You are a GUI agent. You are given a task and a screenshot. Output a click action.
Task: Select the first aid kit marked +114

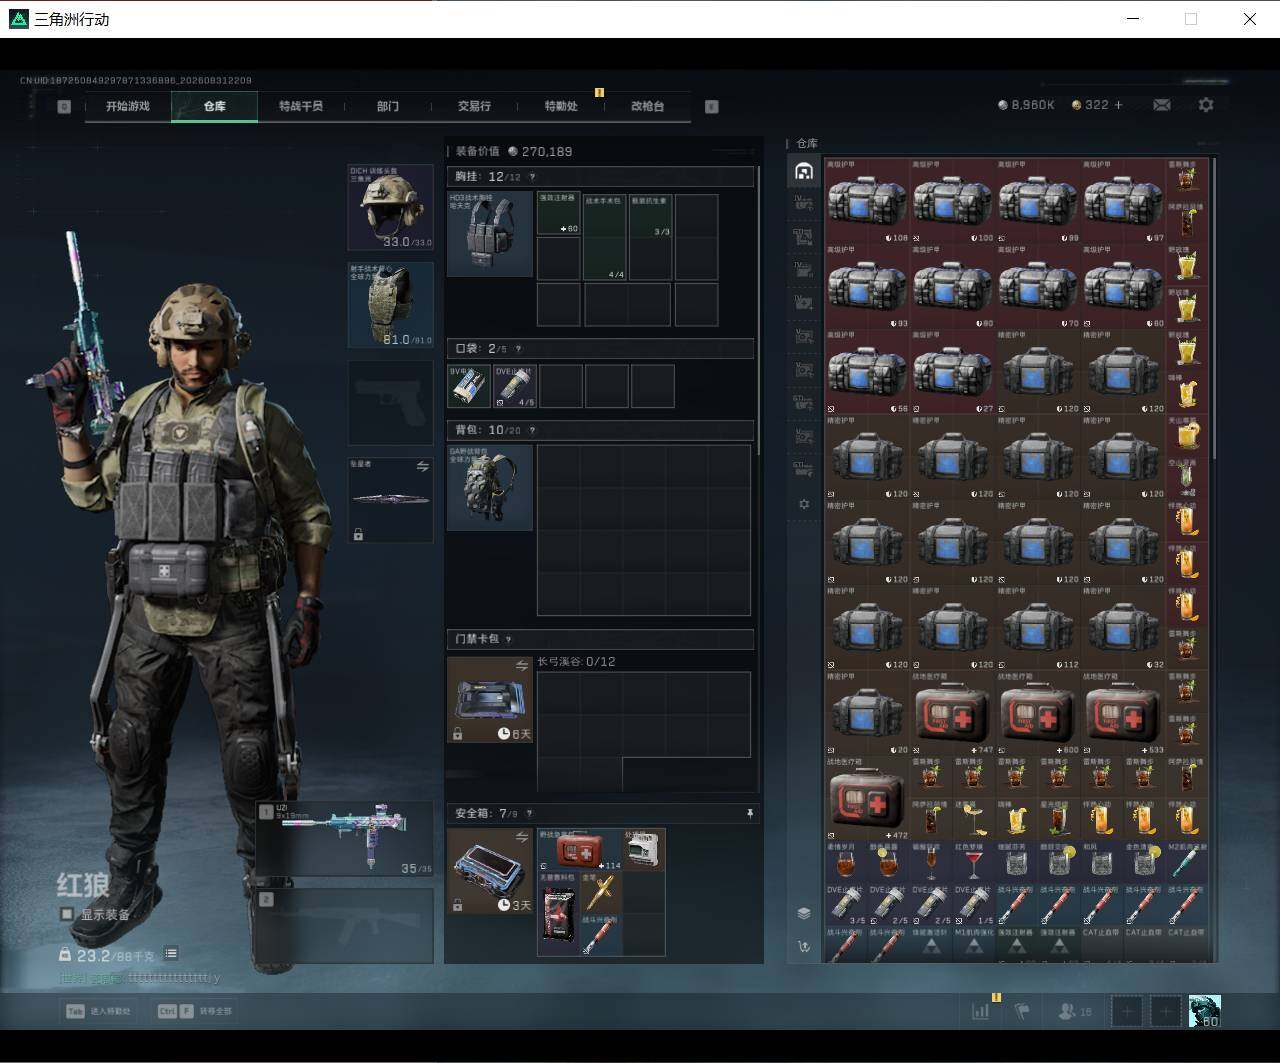click(x=580, y=849)
